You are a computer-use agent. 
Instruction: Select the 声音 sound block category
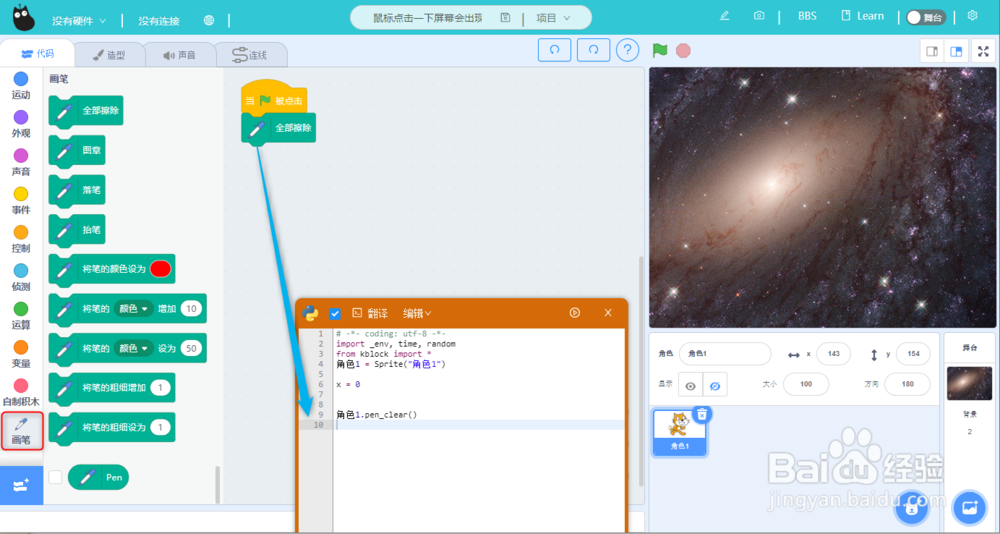[x=21, y=163]
